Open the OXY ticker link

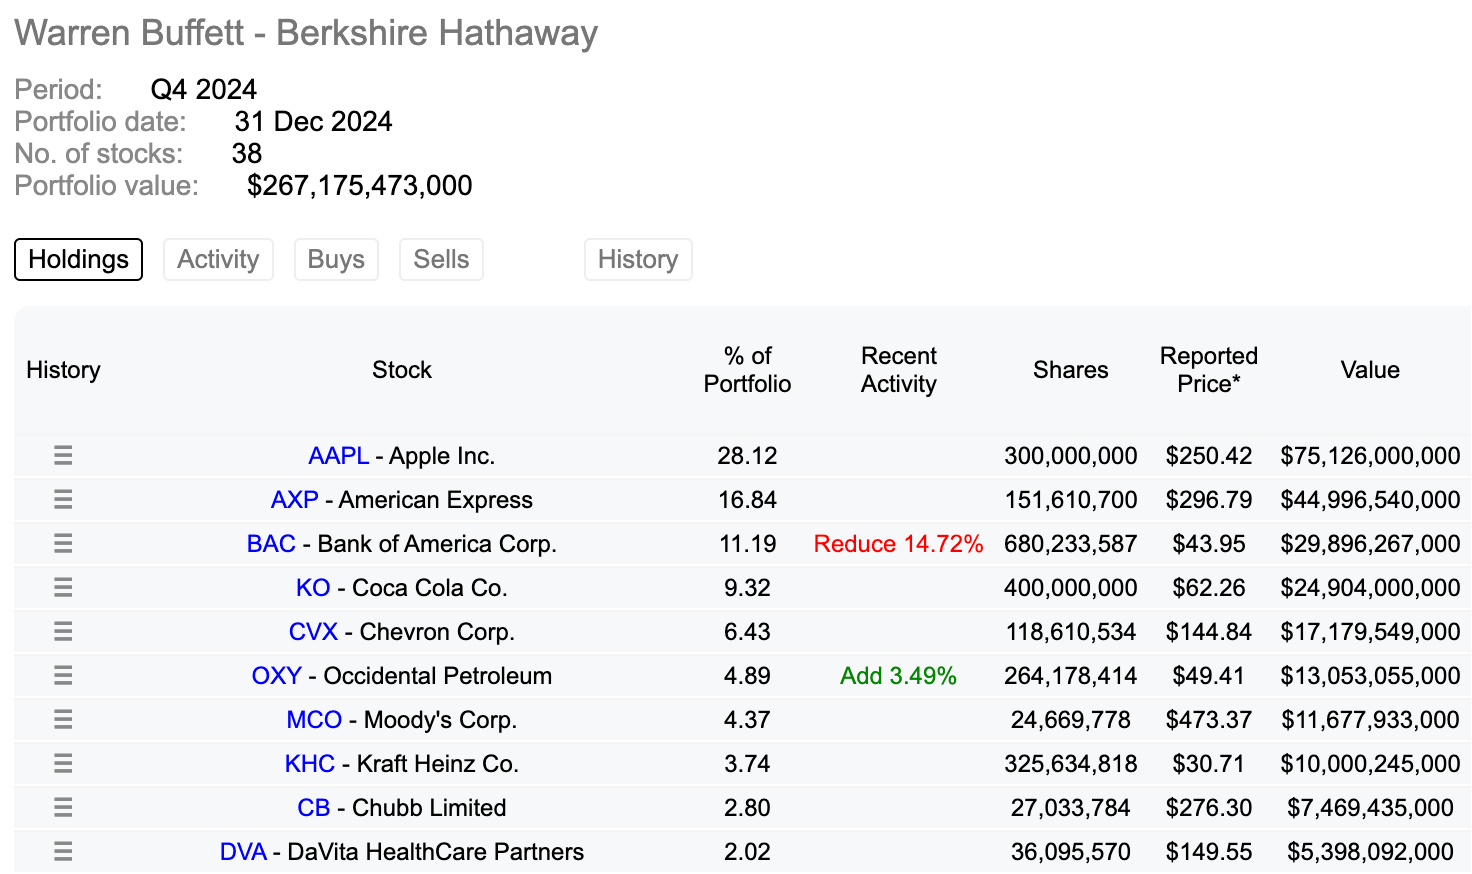(277, 676)
